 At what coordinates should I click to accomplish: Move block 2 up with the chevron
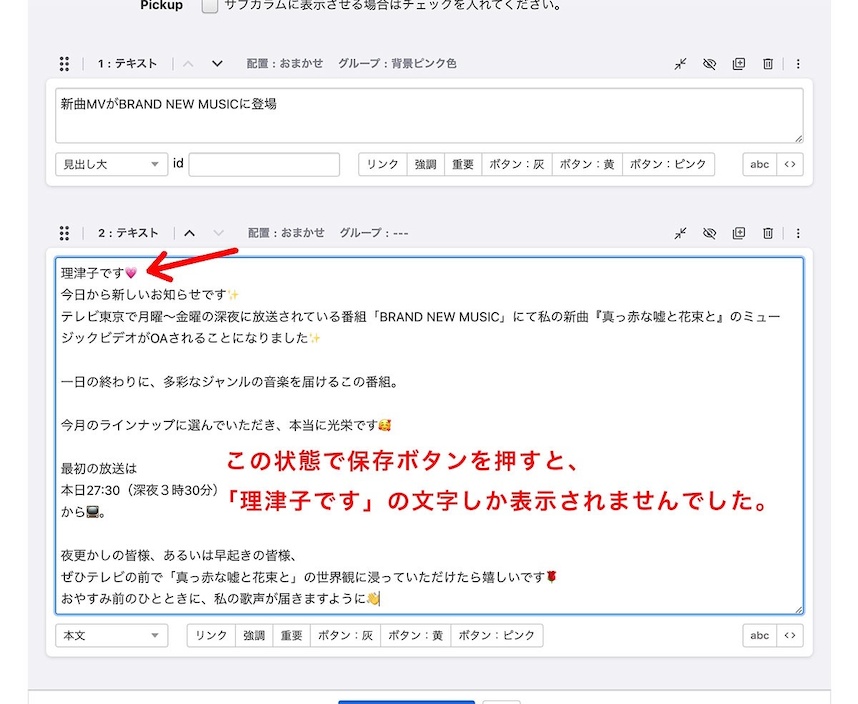[189, 233]
